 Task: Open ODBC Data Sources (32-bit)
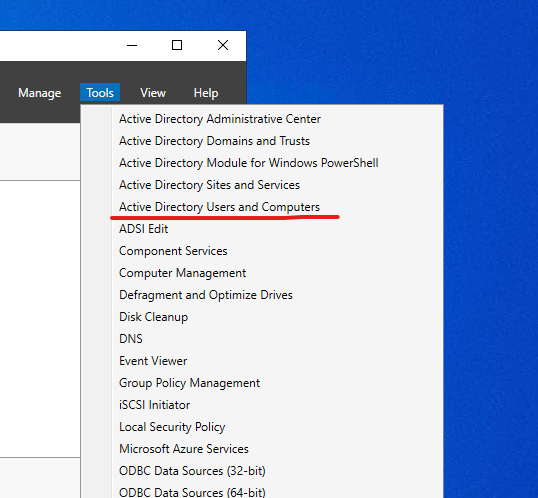192,471
